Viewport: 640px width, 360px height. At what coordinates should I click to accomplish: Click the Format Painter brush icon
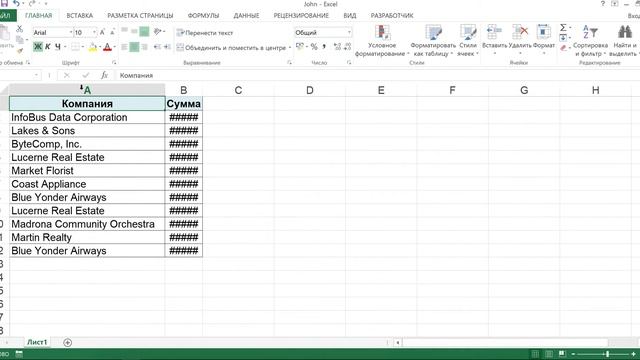[x=19, y=50]
